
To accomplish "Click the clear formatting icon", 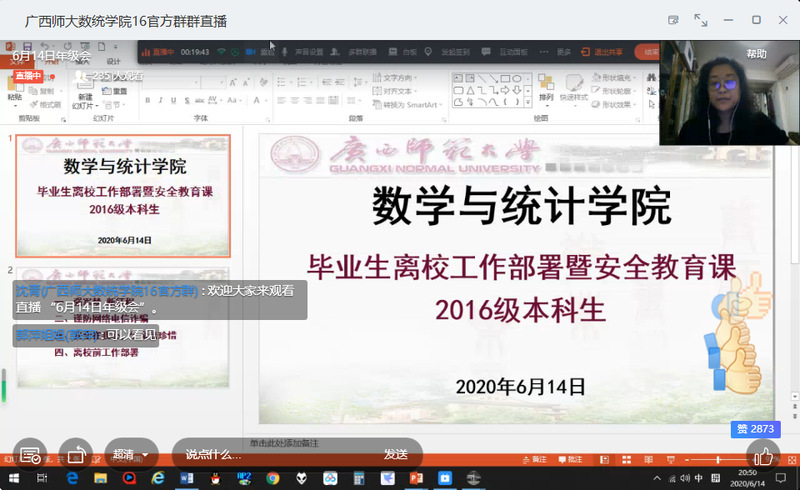I will 263,82.
